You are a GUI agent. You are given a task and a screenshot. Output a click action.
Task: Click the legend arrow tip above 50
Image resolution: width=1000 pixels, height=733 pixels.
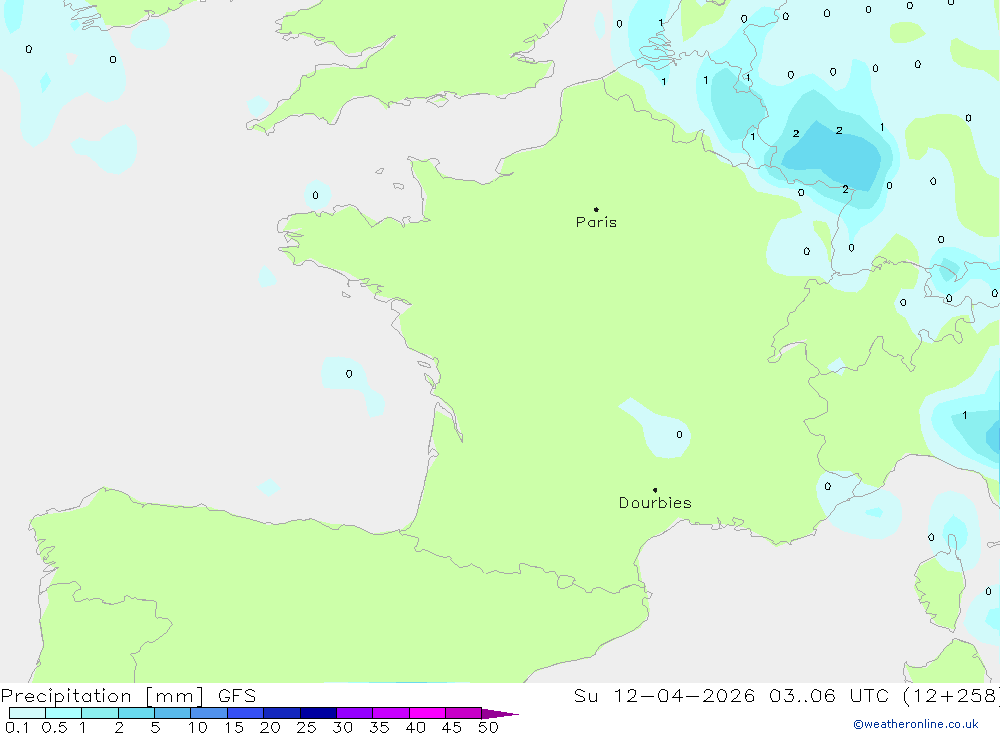click(x=501, y=713)
